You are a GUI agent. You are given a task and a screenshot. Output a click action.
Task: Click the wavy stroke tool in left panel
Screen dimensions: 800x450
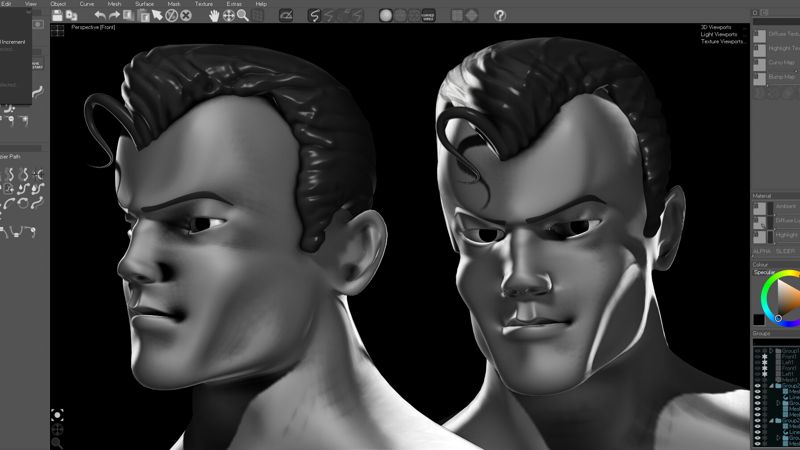coord(38,92)
